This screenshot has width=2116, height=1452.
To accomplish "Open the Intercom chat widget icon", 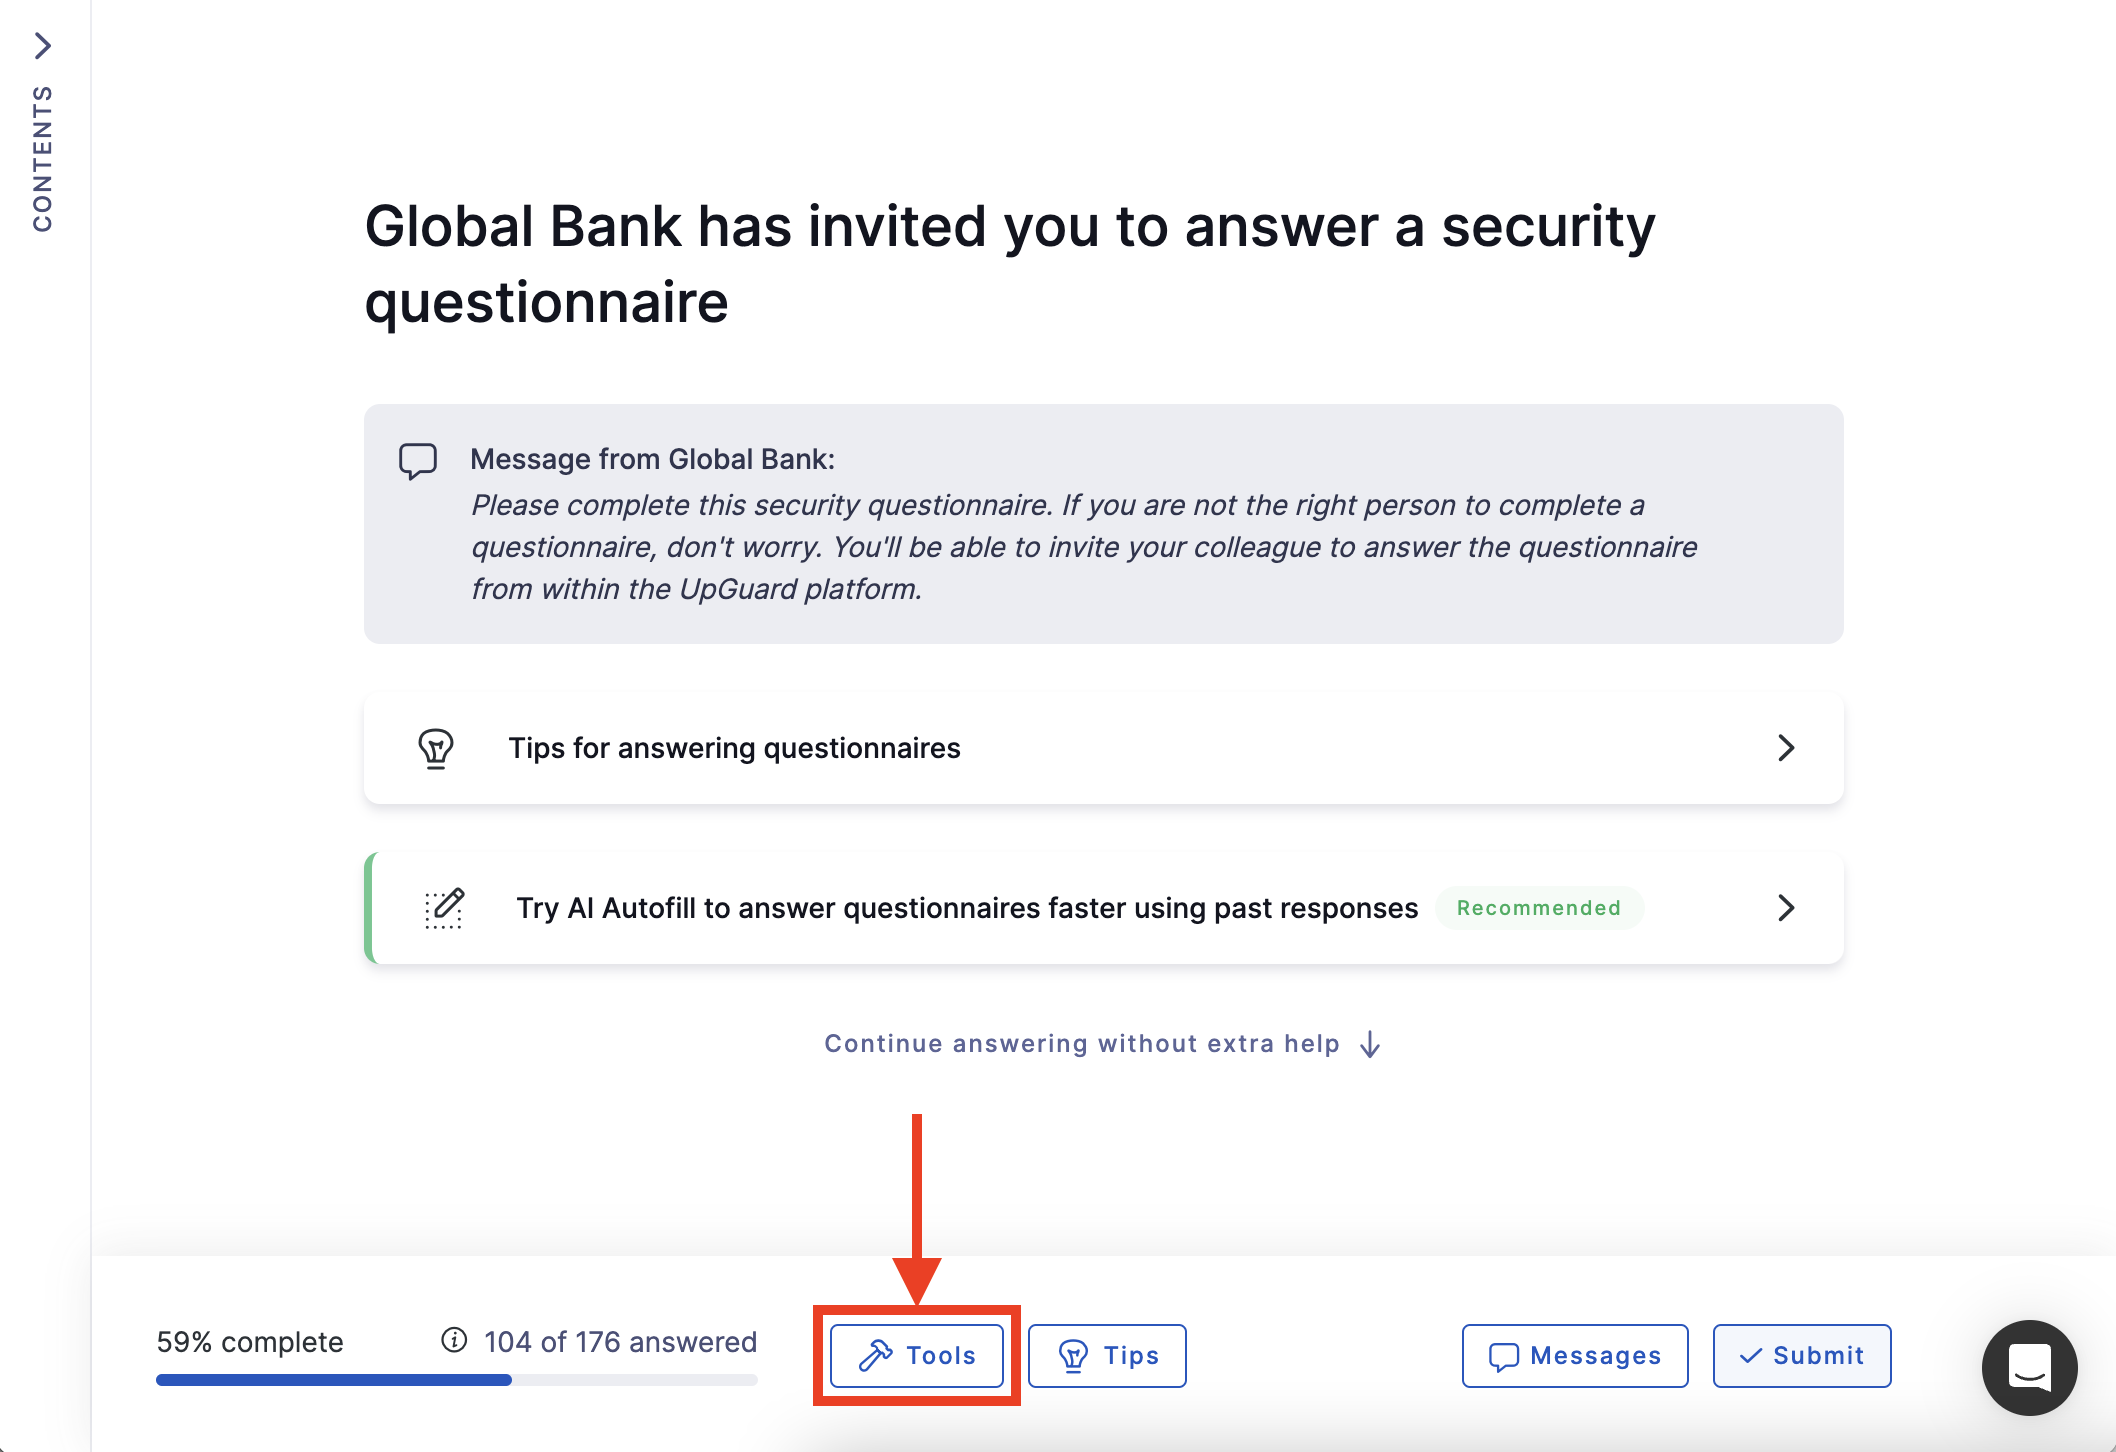I will [x=2030, y=1367].
